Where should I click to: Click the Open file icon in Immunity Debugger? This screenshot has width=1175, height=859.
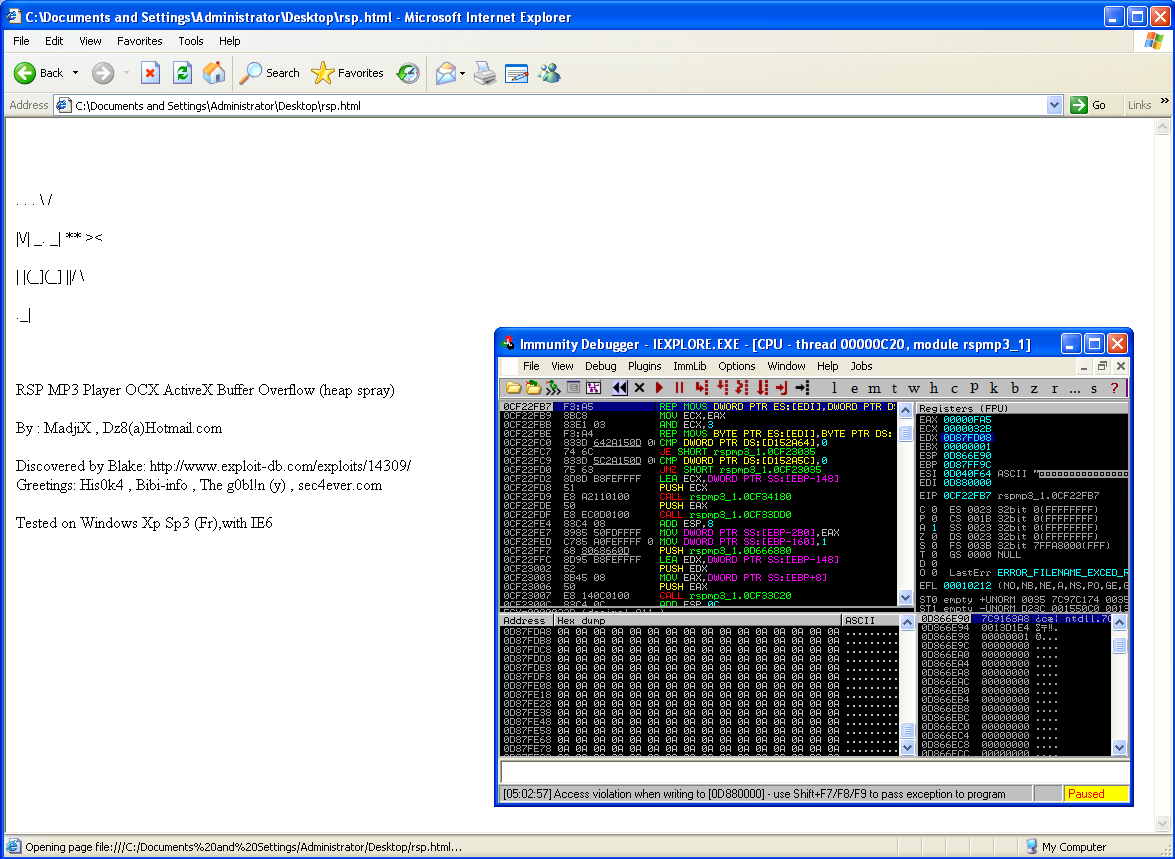513,388
